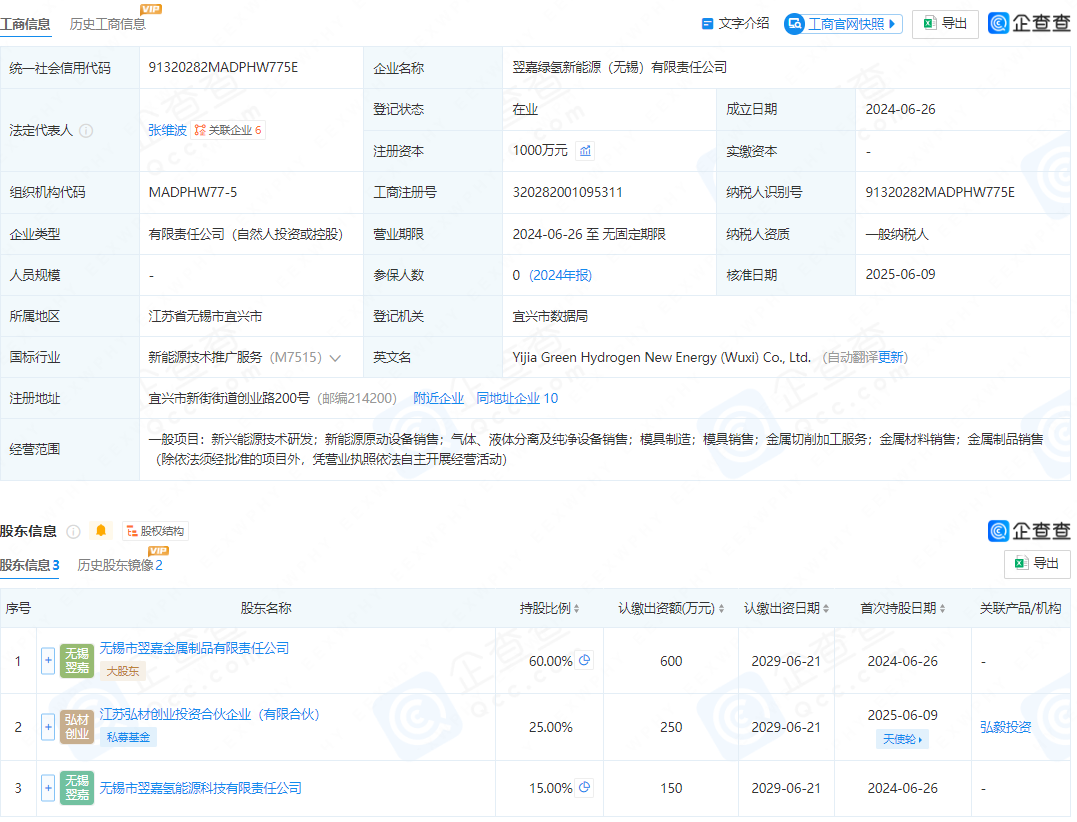Select 股东信息 3 tab

click(30, 565)
